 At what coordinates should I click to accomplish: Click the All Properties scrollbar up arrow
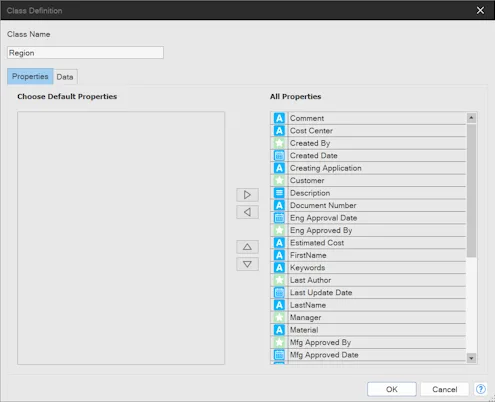click(x=471, y=118)
